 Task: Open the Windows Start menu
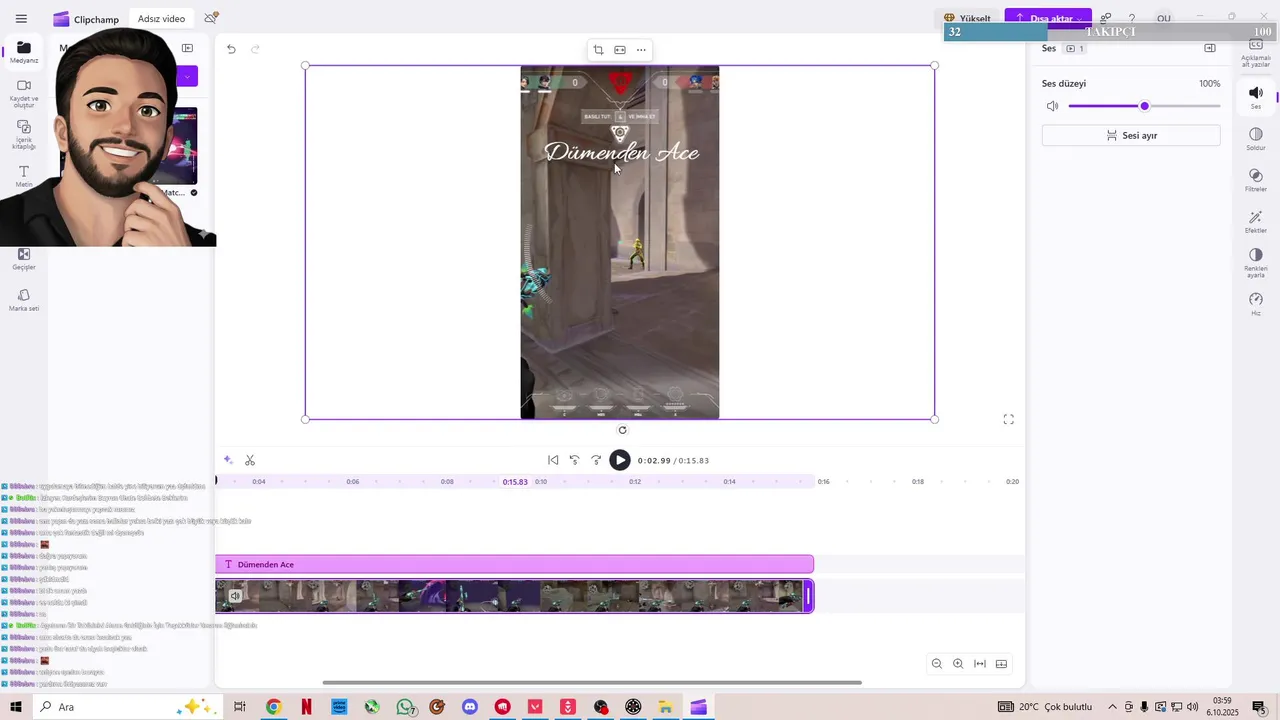(x=16, y=707)
